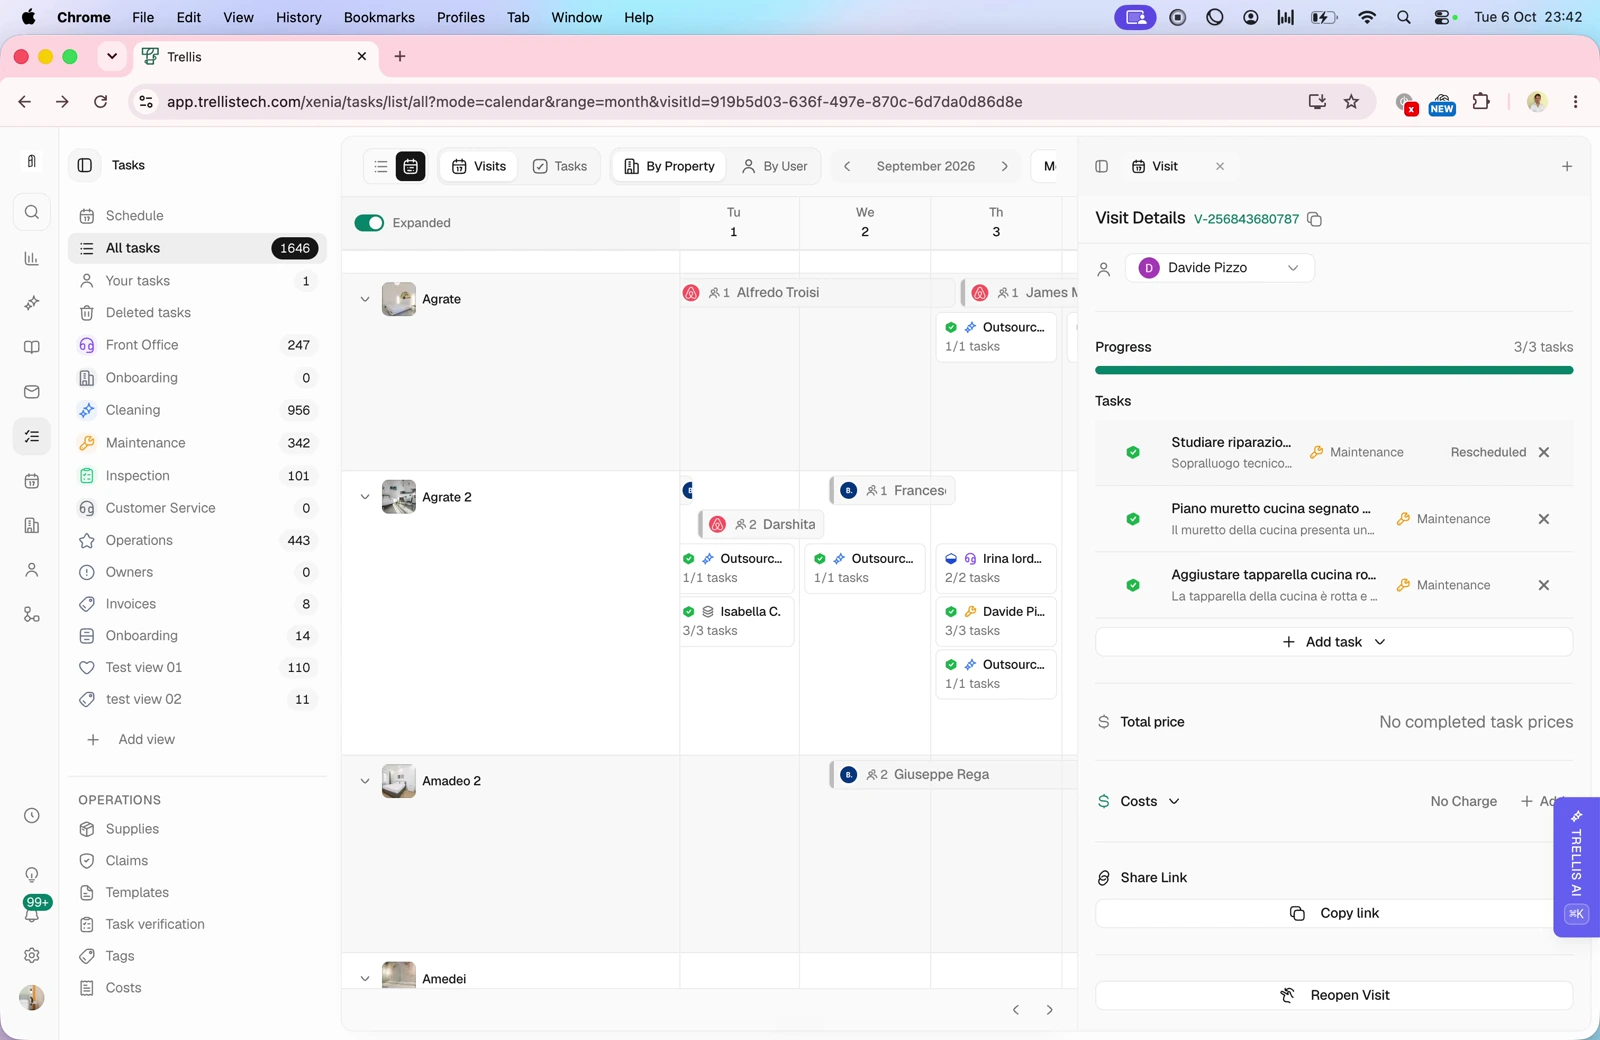The height and width of the screenshot is (1040, 1600).
Task: Open the Add task dropdown
Action: [x=1334, y=642]
